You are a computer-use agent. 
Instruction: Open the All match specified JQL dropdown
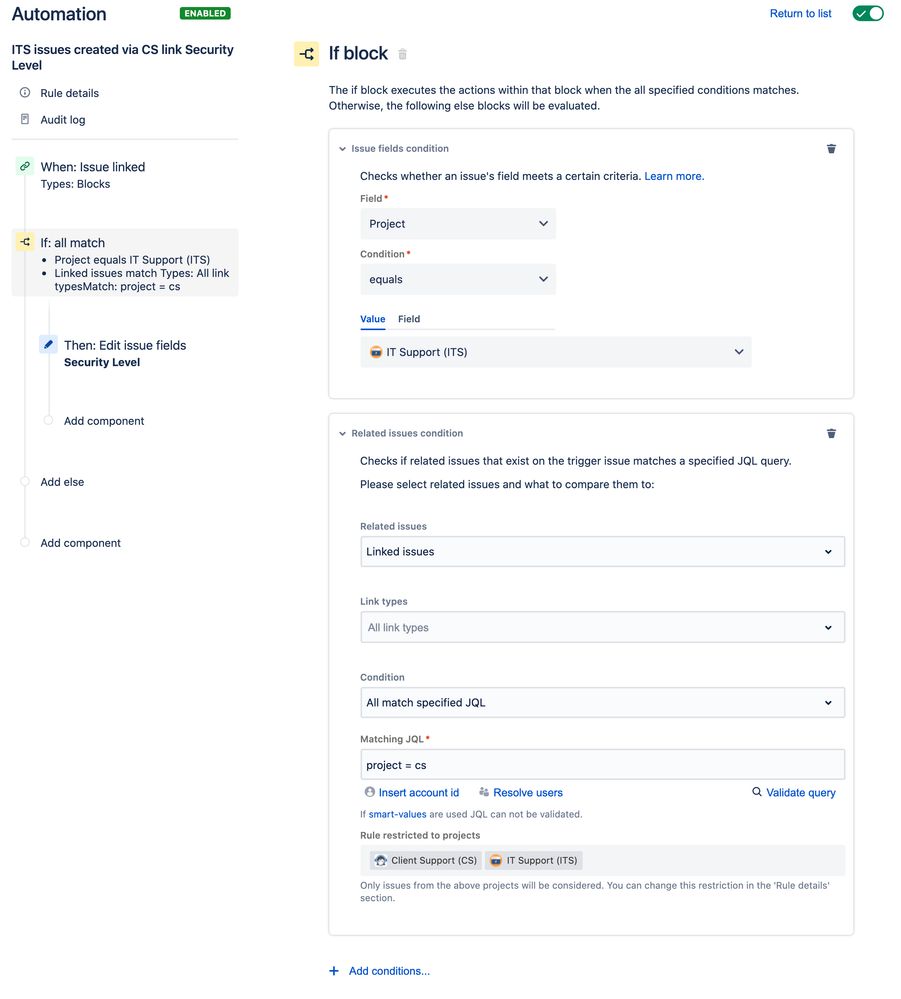(602, 703)
